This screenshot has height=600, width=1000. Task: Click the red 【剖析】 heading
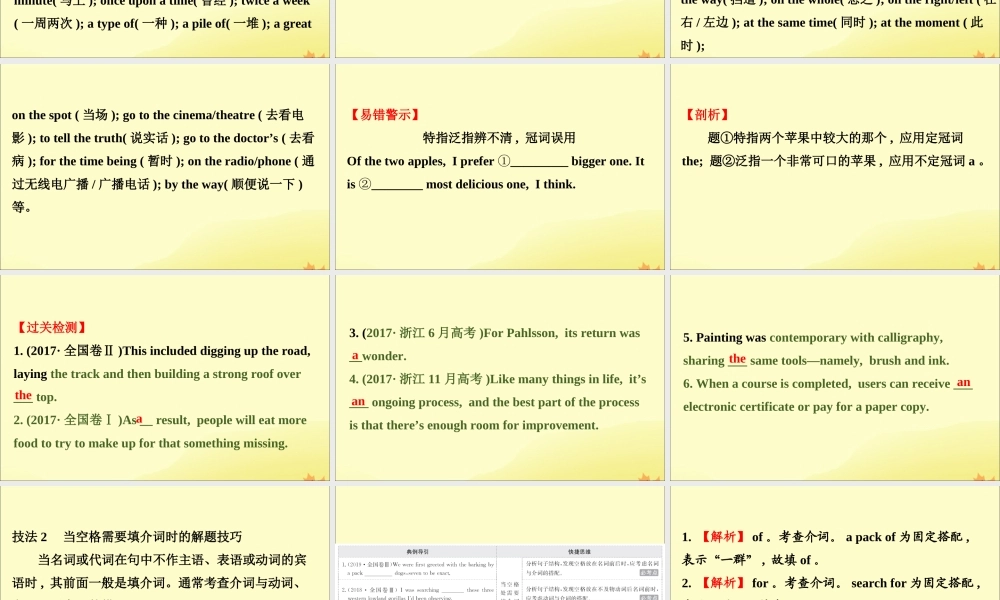(x=707, y=115)
